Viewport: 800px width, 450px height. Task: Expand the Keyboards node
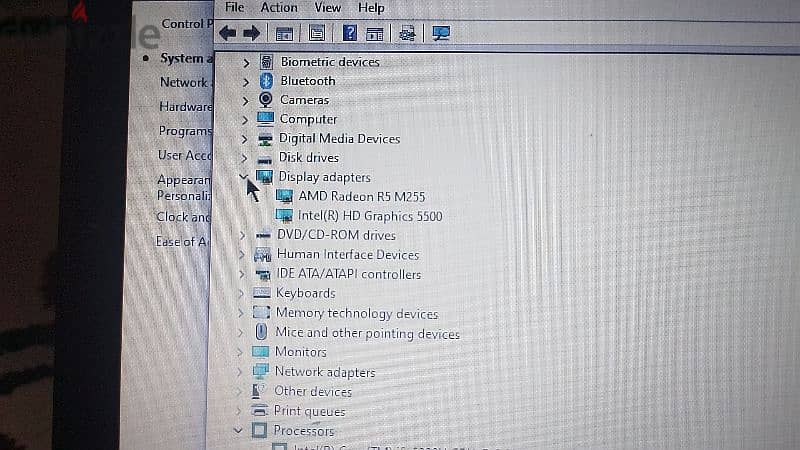241,293
